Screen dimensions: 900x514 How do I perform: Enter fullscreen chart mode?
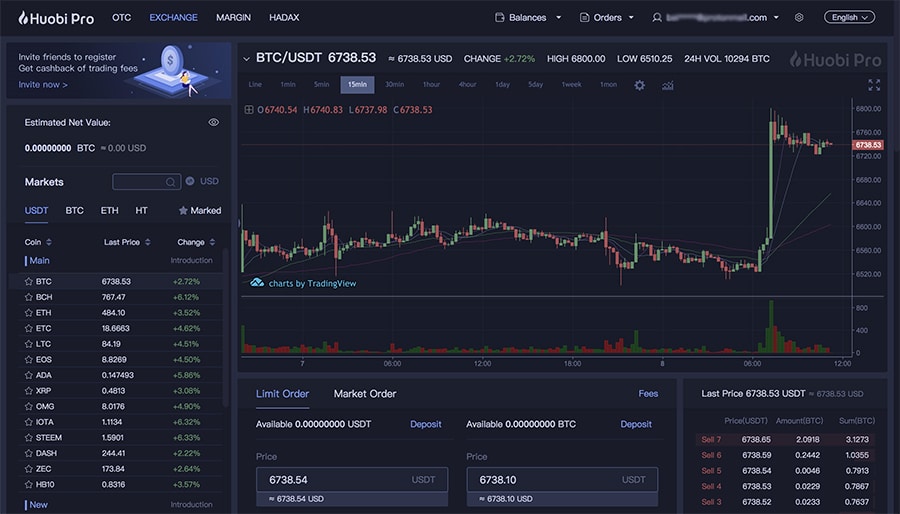[874, 85]
